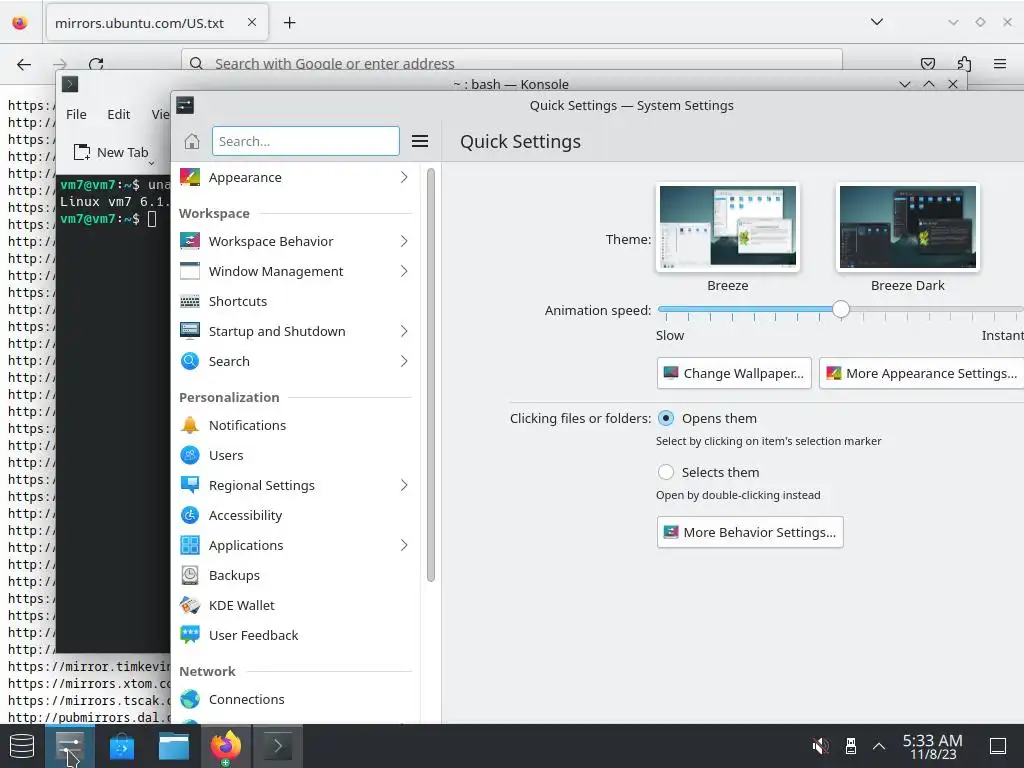Click the Connections globe icon
The width and height of the screenshot is (1024, 768).
click(190, 700)
